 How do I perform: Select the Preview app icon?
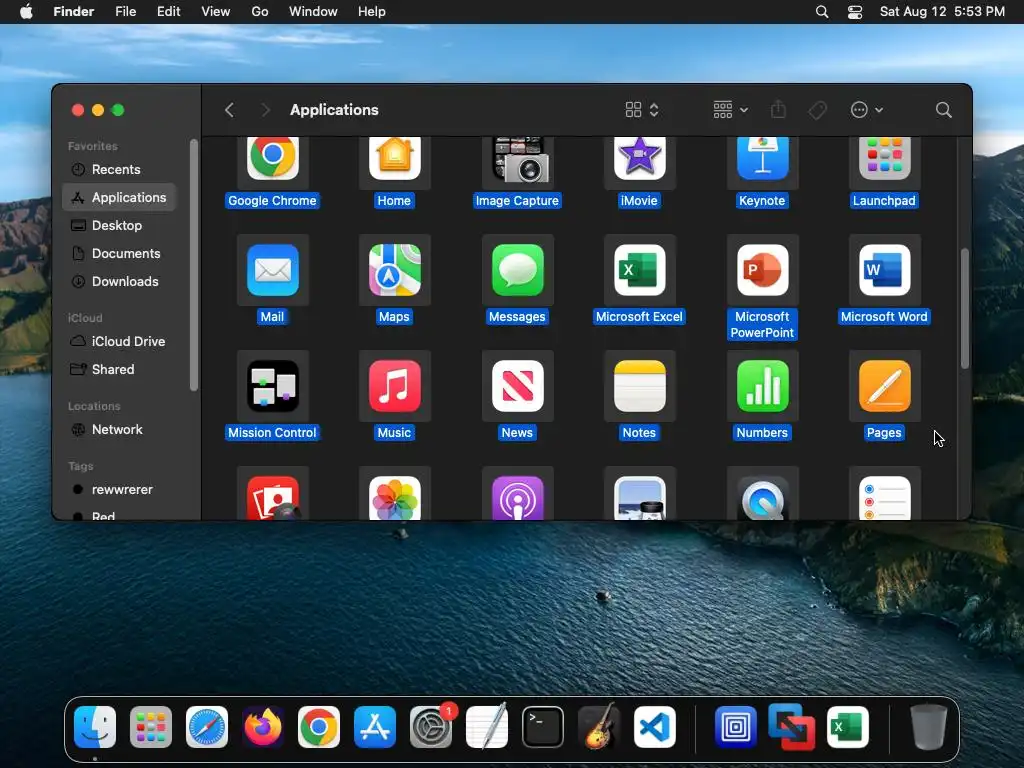pyautogui.click(x=639, y=498)
